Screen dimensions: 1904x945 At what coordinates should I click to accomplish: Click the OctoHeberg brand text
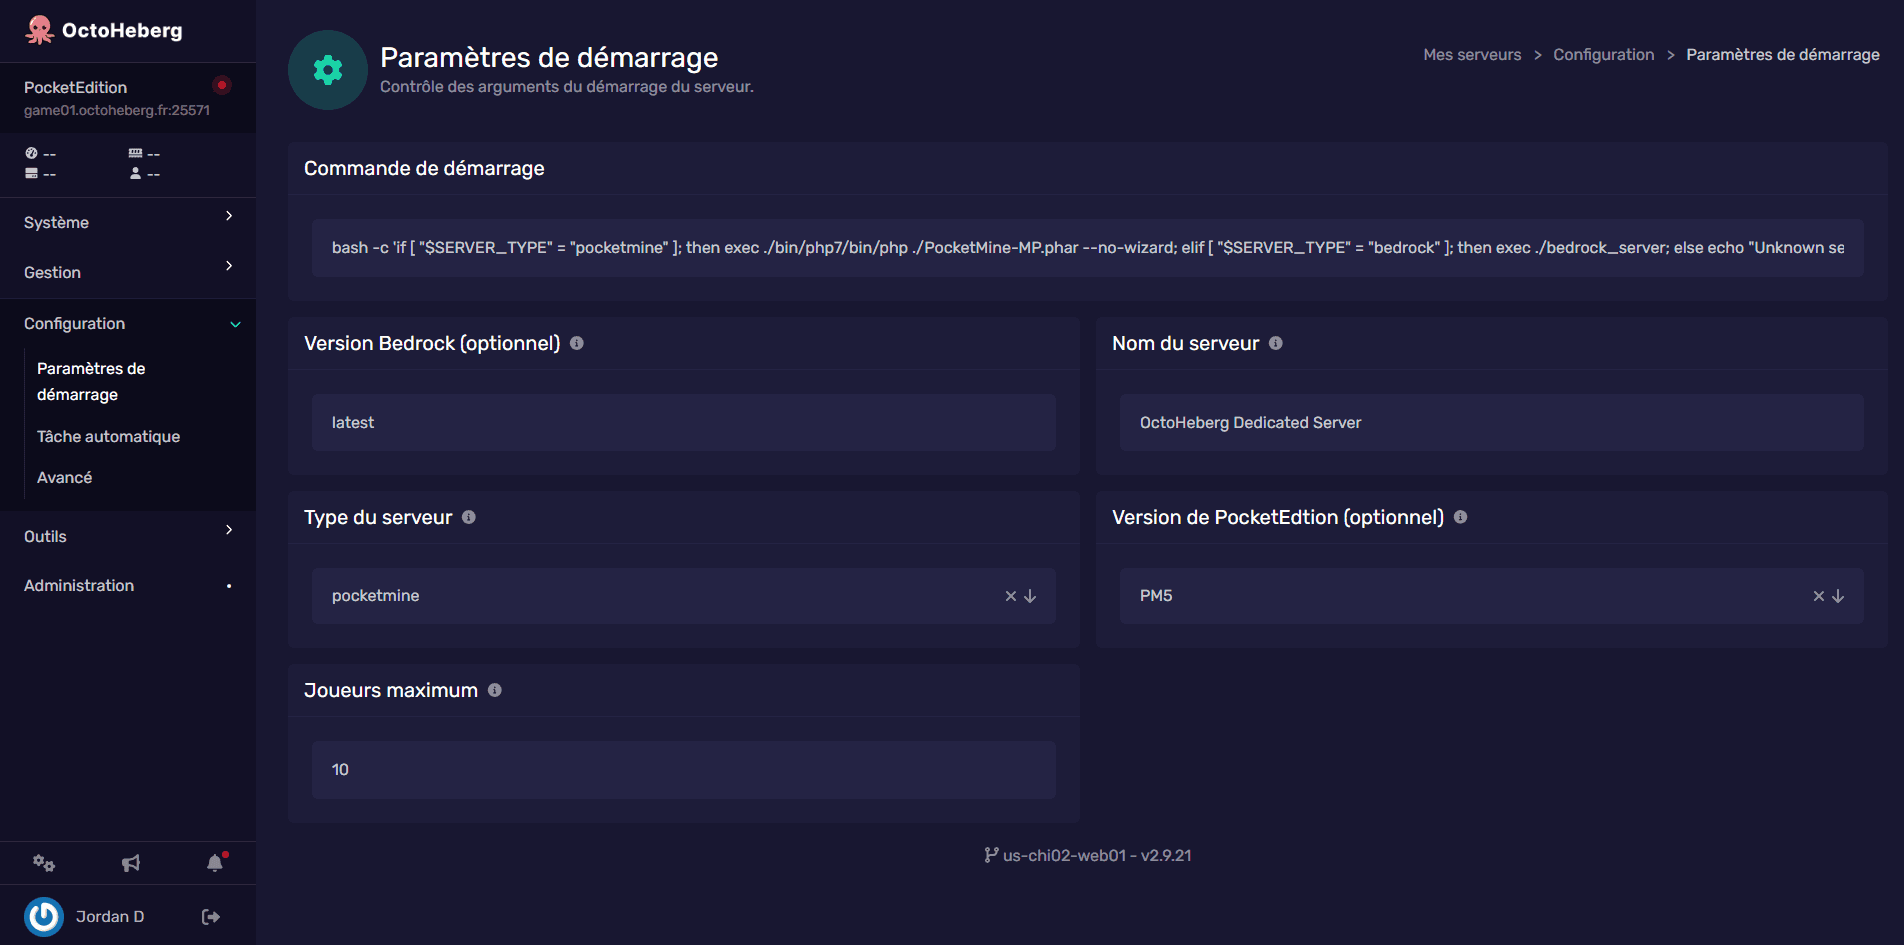pos(122,30)
